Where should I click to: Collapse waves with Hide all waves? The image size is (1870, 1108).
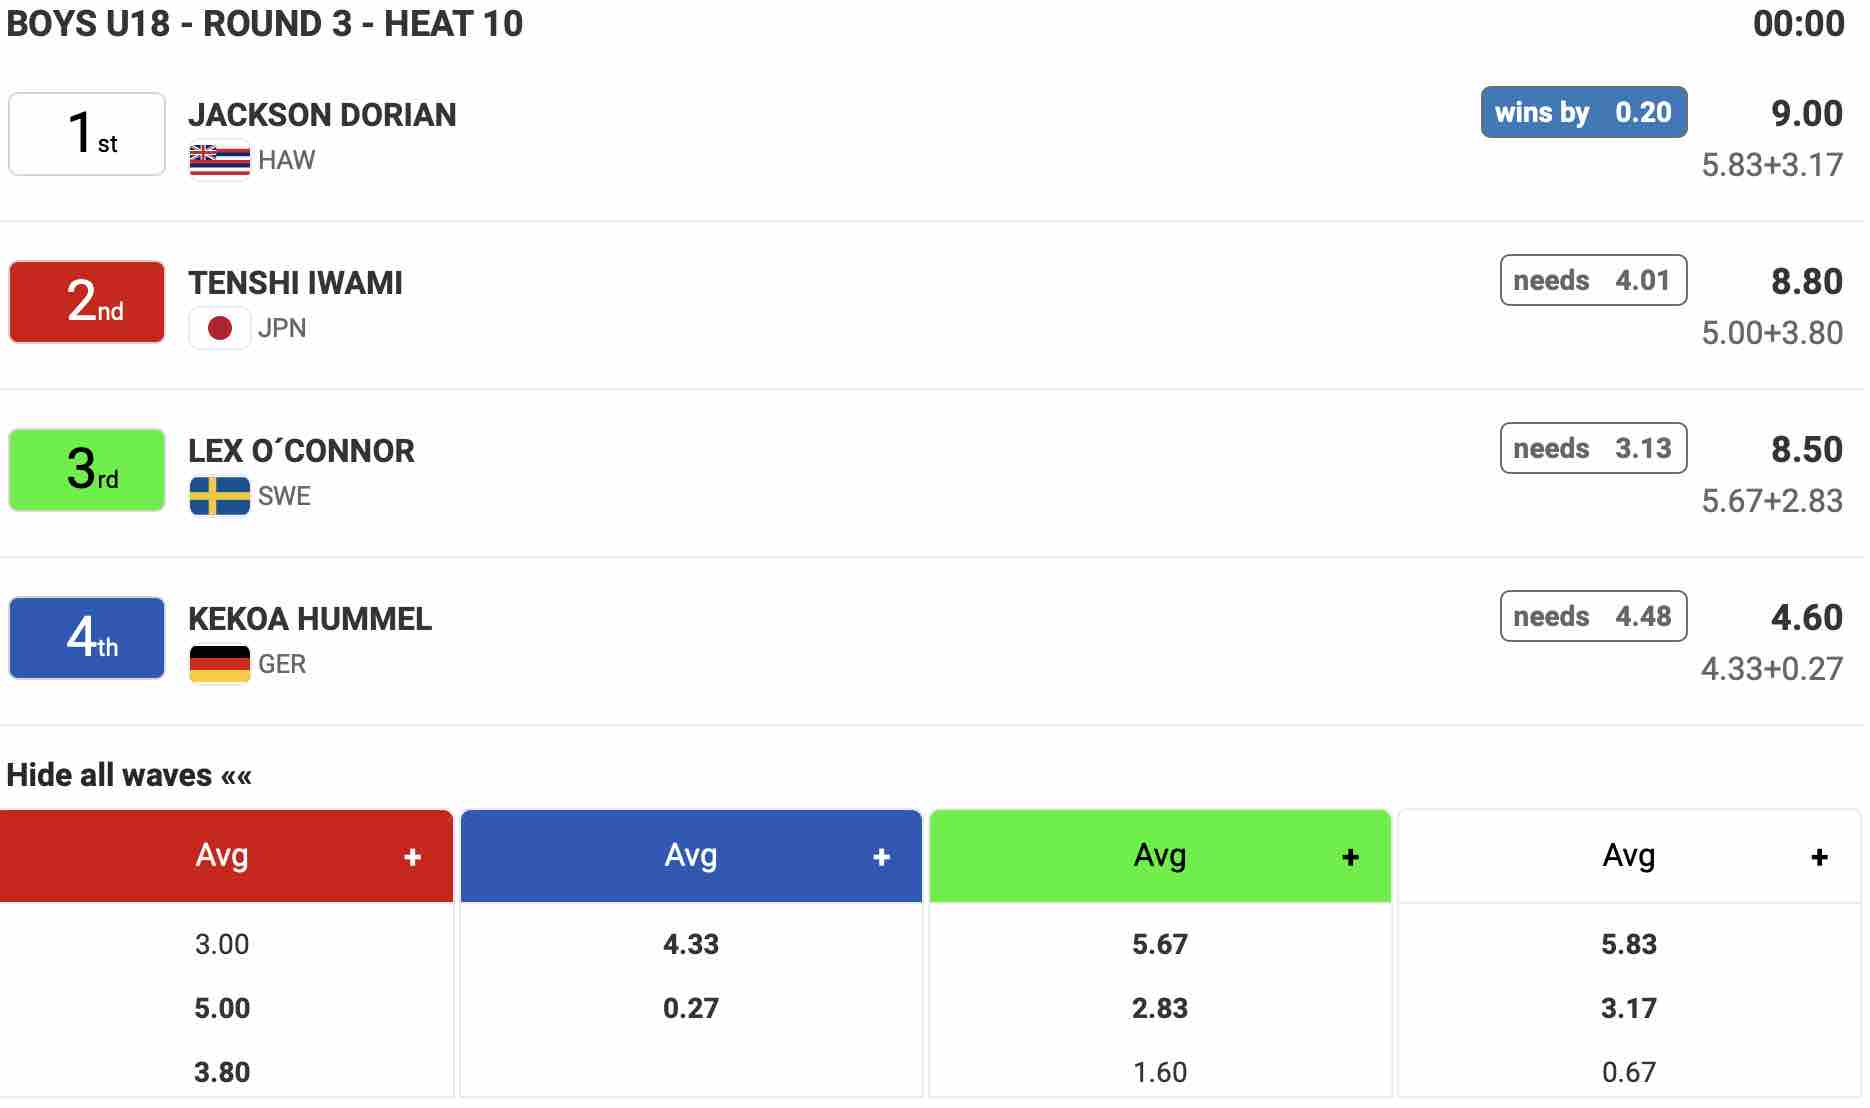129,775
